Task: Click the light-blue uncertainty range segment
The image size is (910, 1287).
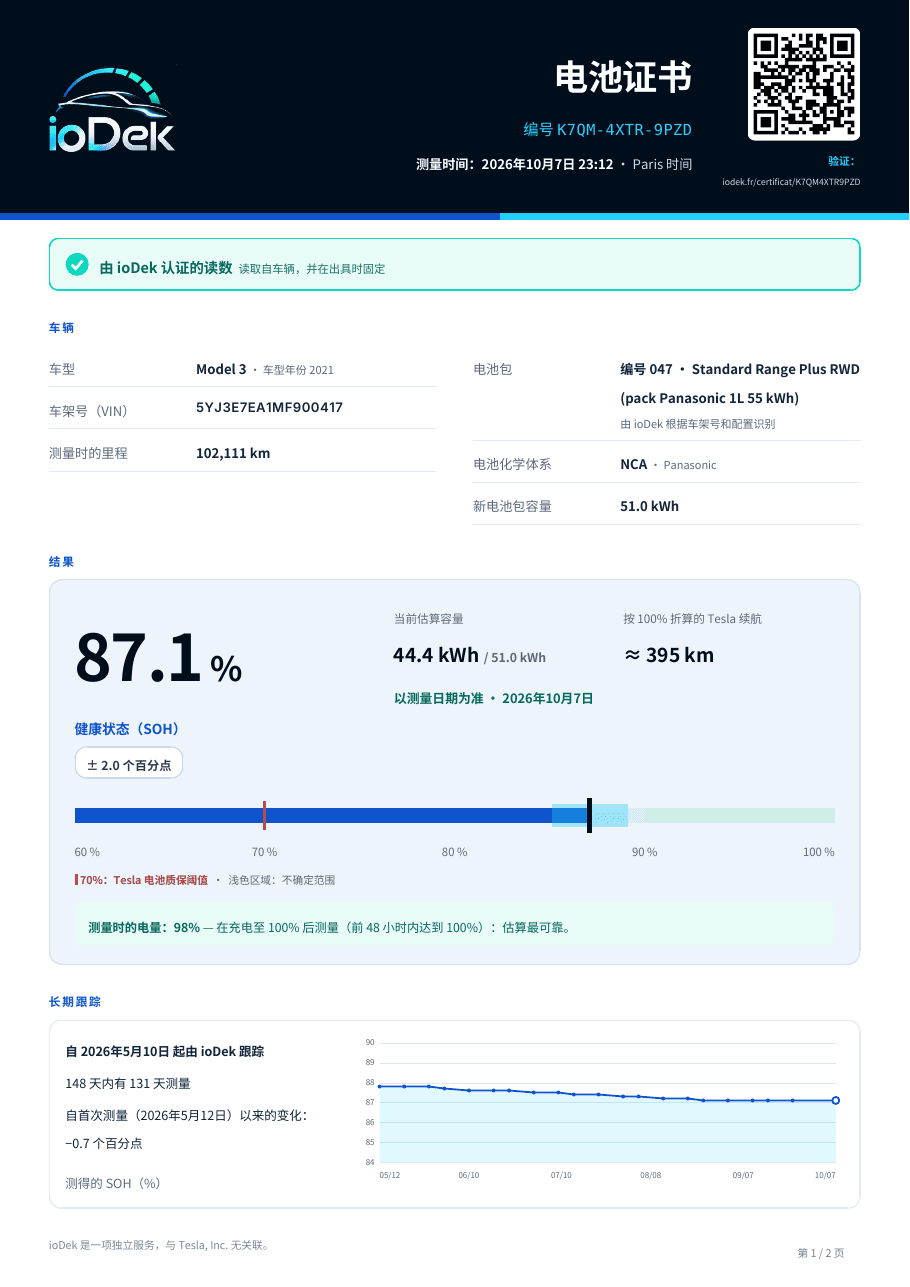Action: pyautogui.click(x=590, y=815)
